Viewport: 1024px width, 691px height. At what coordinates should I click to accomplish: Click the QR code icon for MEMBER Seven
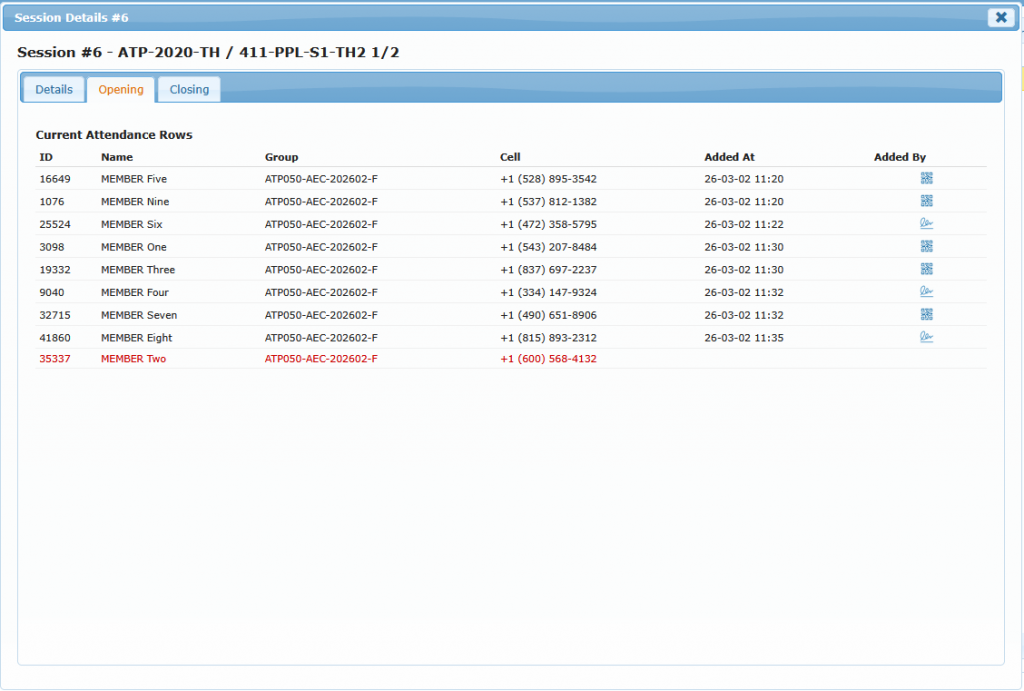pyautogui.click(x=926, y=315)
